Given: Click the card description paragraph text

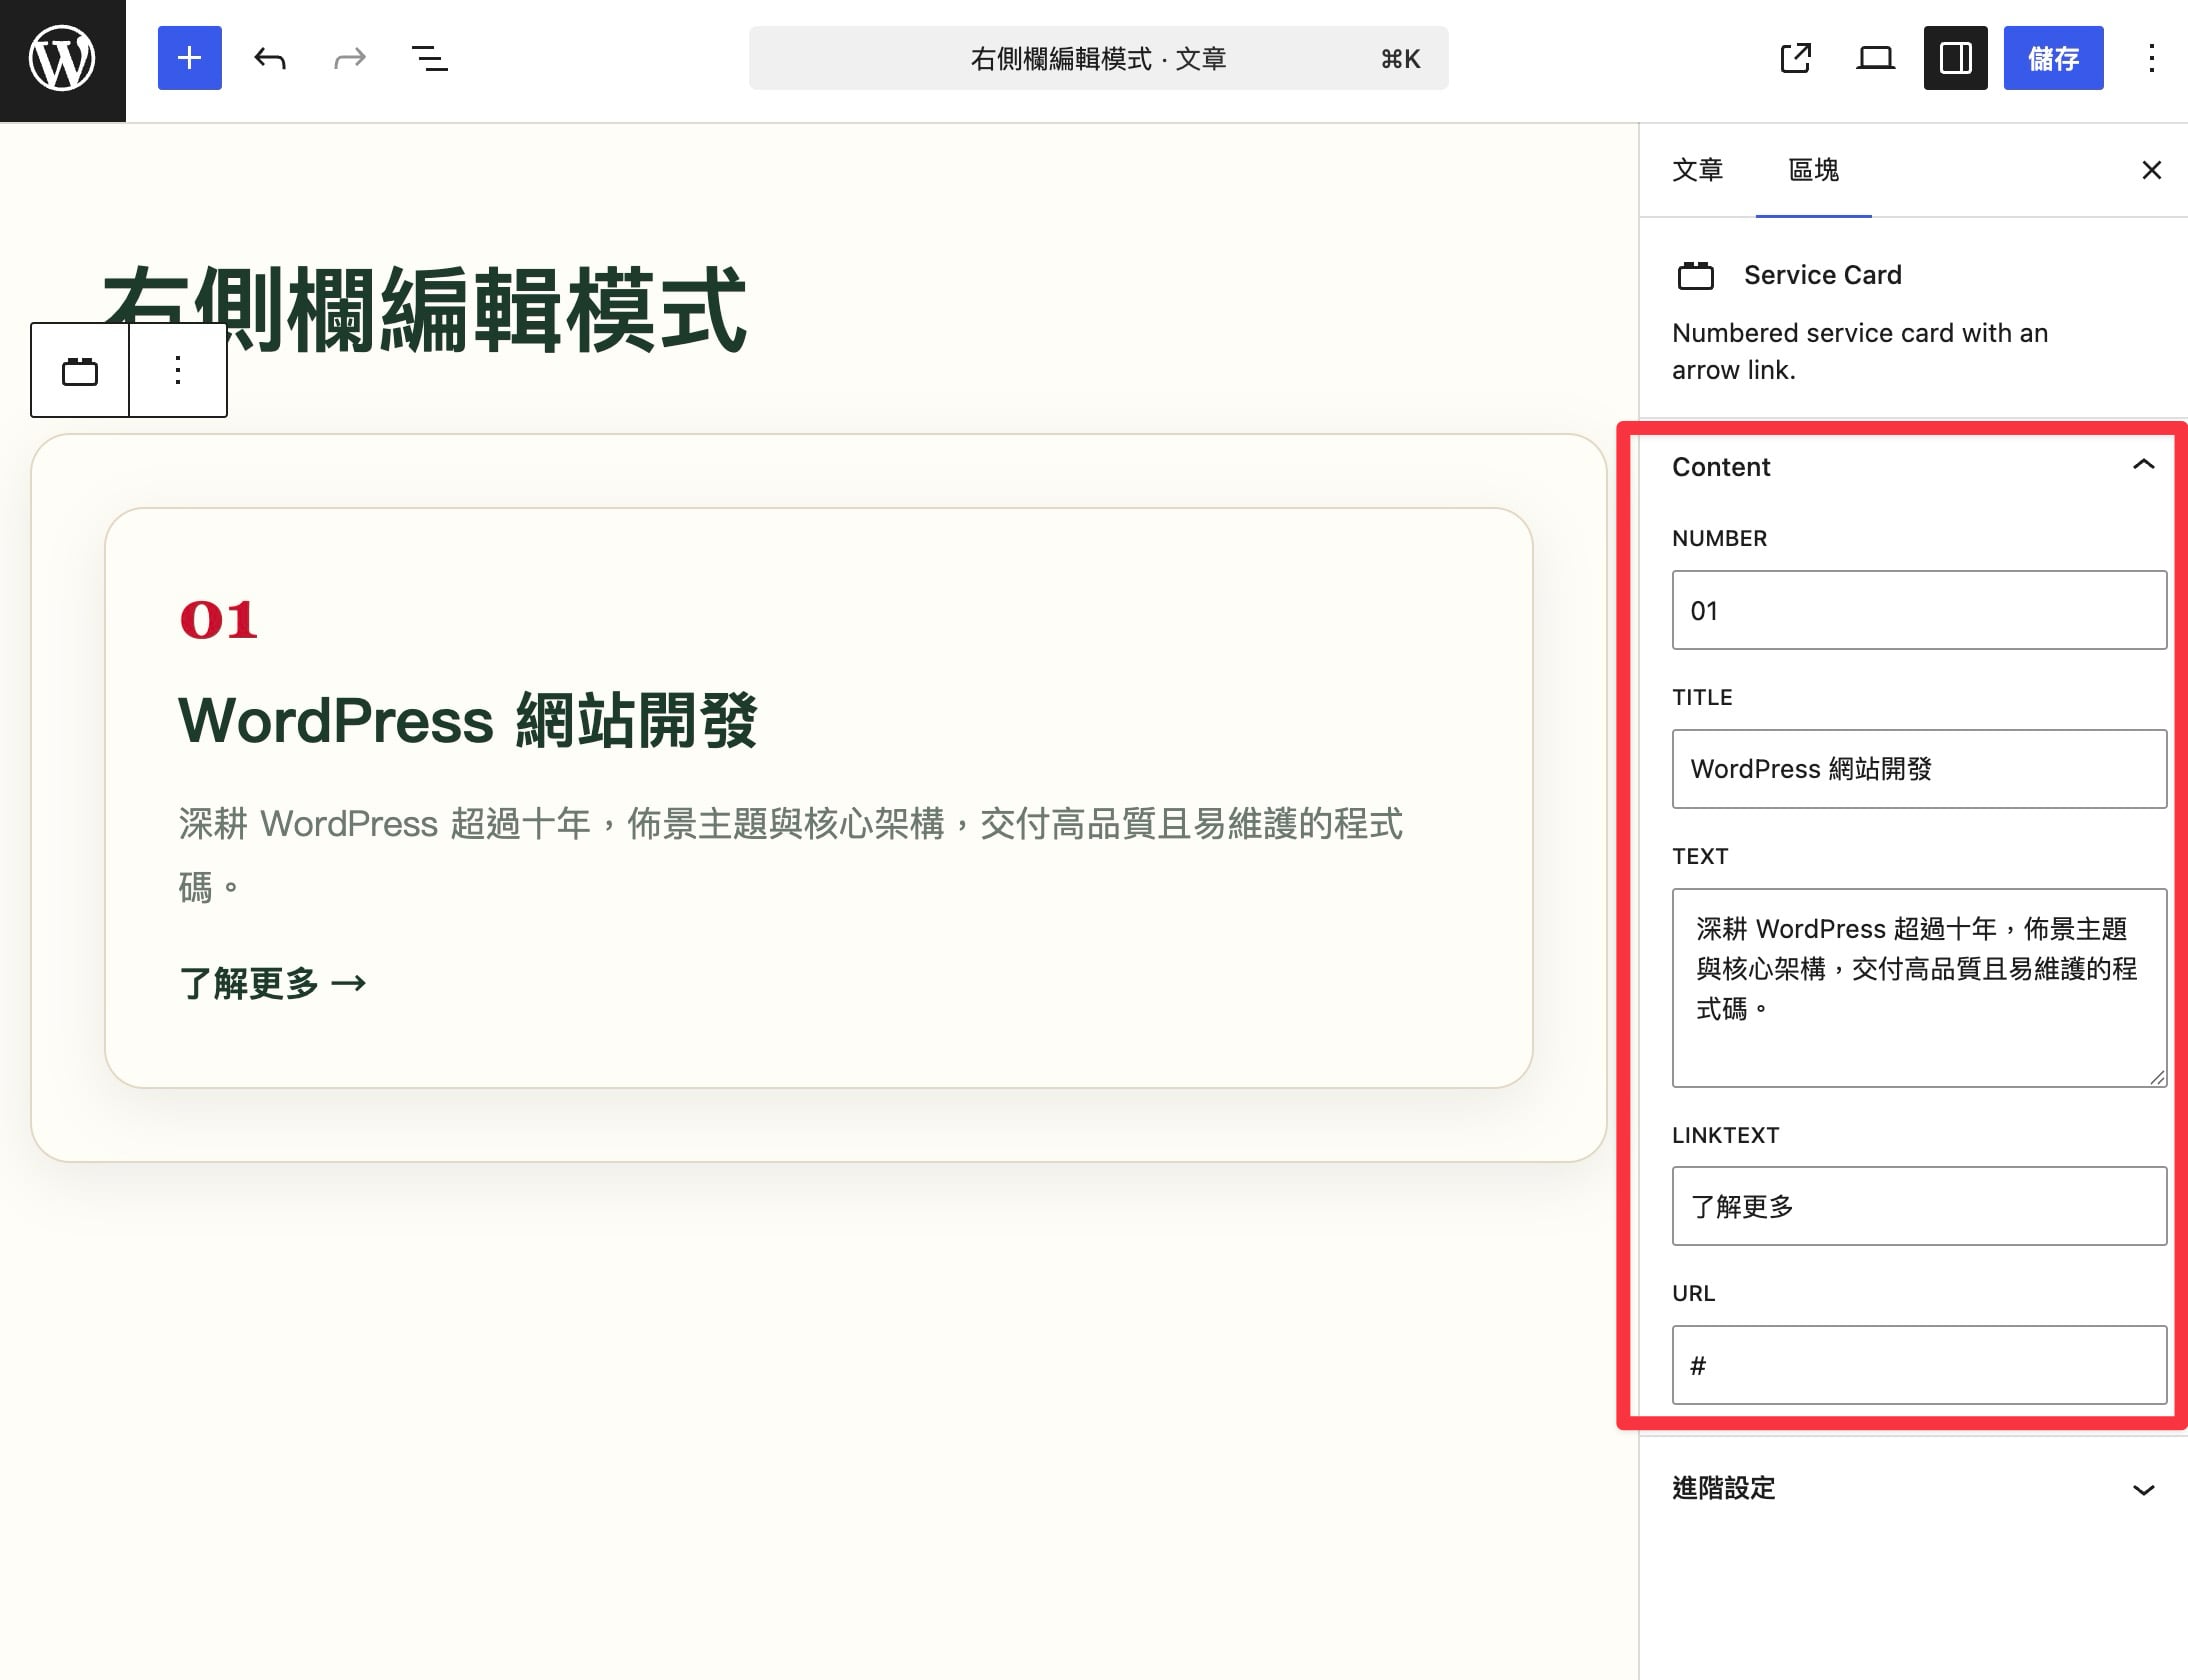Looking at the screenshot, I should (790, 855).
